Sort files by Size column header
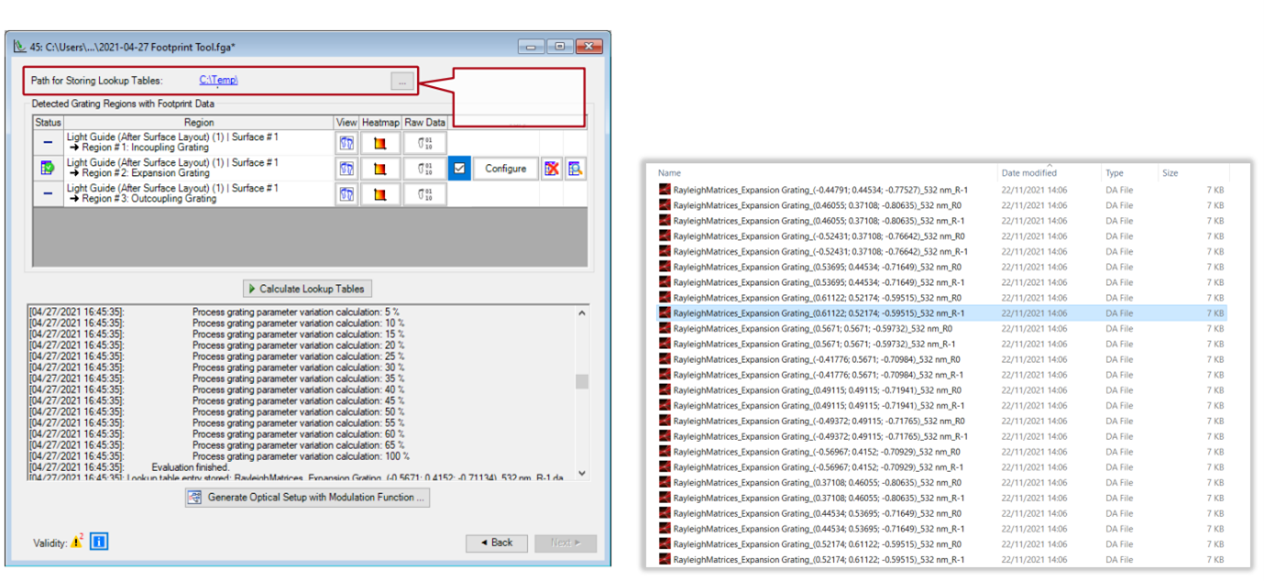Viewport: 1264px width, 581px height. pos(1170,173)
